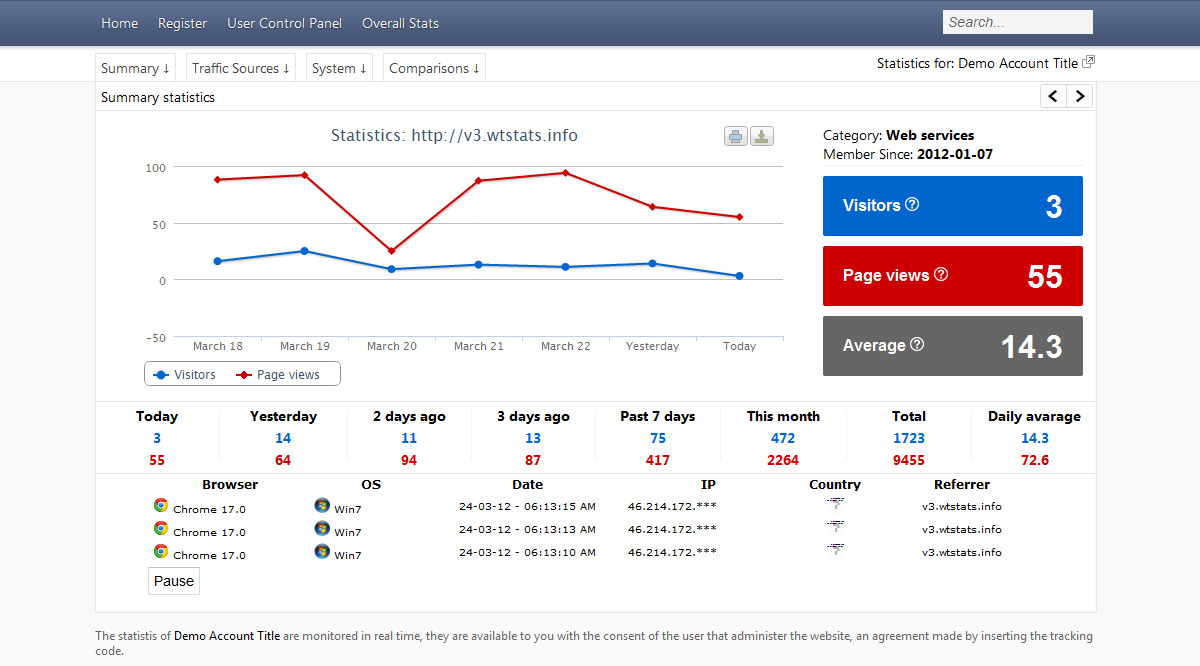1200x666 pixels.
Task: Click the blue Visitors stat tile
Action: pyautogui.click(x=952, y=206)
